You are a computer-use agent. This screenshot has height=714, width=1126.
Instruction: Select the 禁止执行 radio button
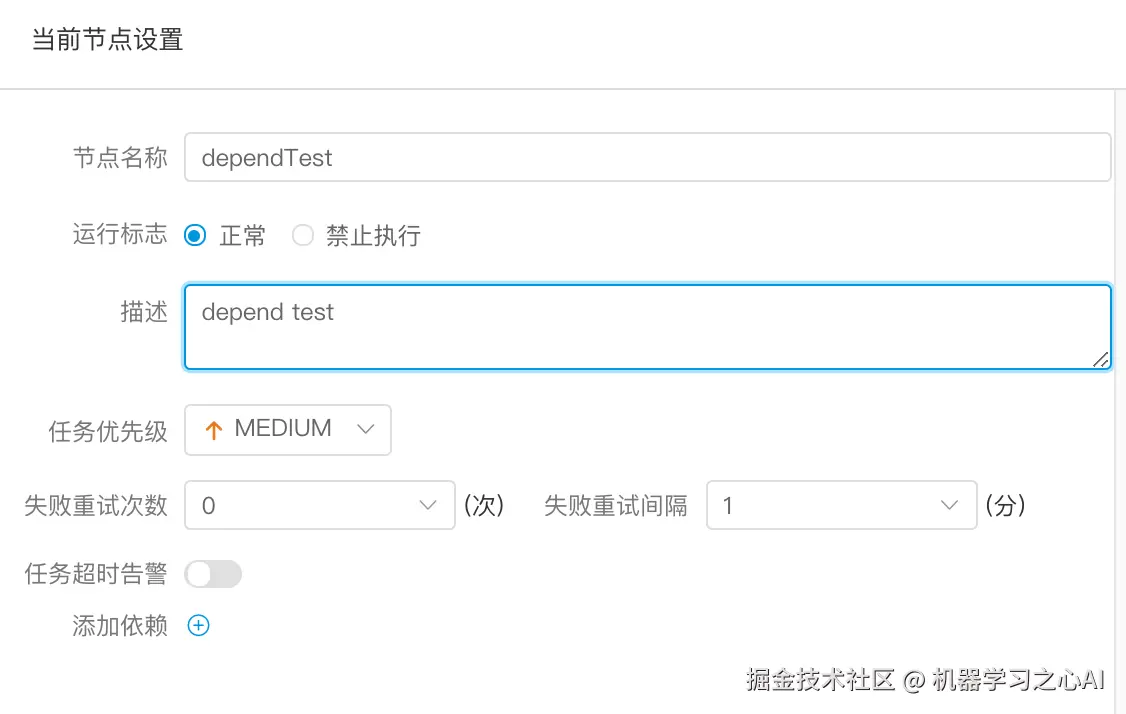[x=303, y=236]
